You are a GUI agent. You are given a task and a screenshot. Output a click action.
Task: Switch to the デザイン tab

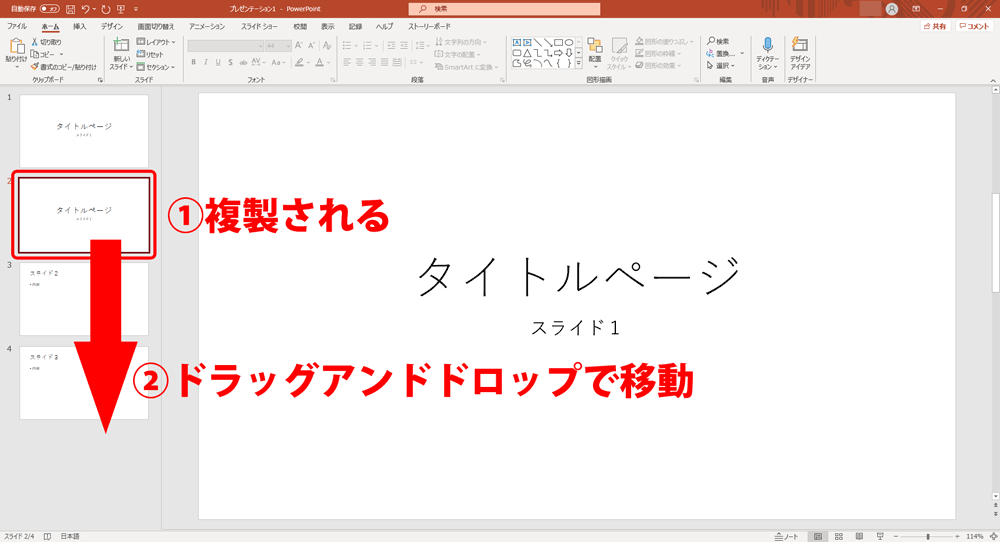pos(112,27)
